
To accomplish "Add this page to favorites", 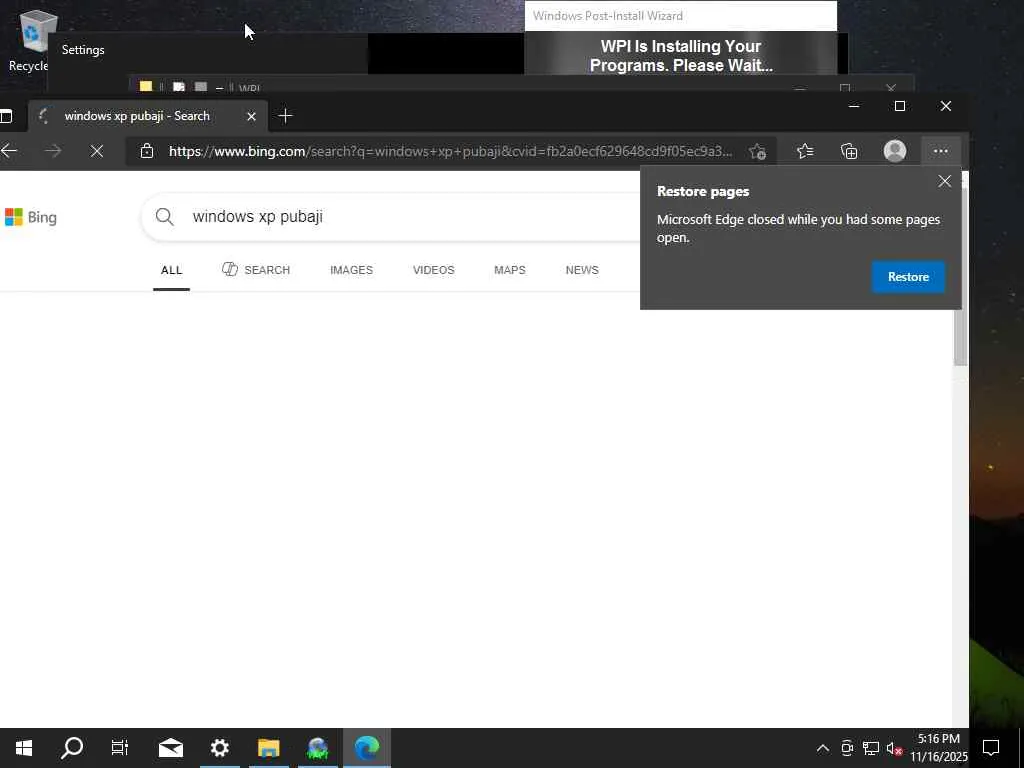I will [758, 152].
